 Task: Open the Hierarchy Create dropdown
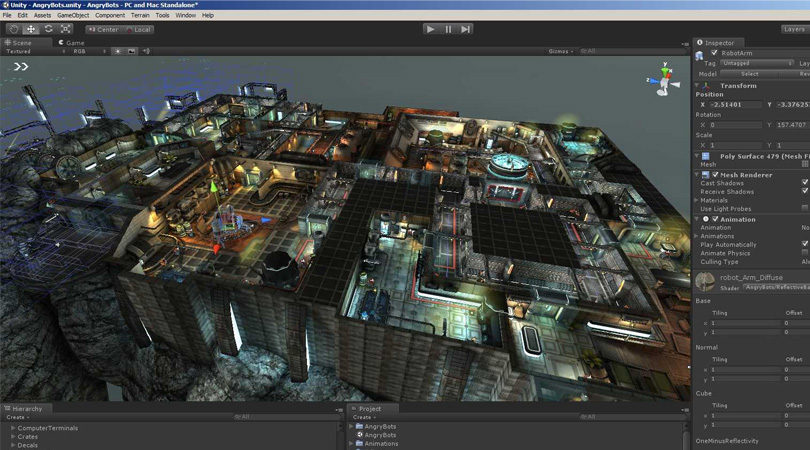point(18,417)
